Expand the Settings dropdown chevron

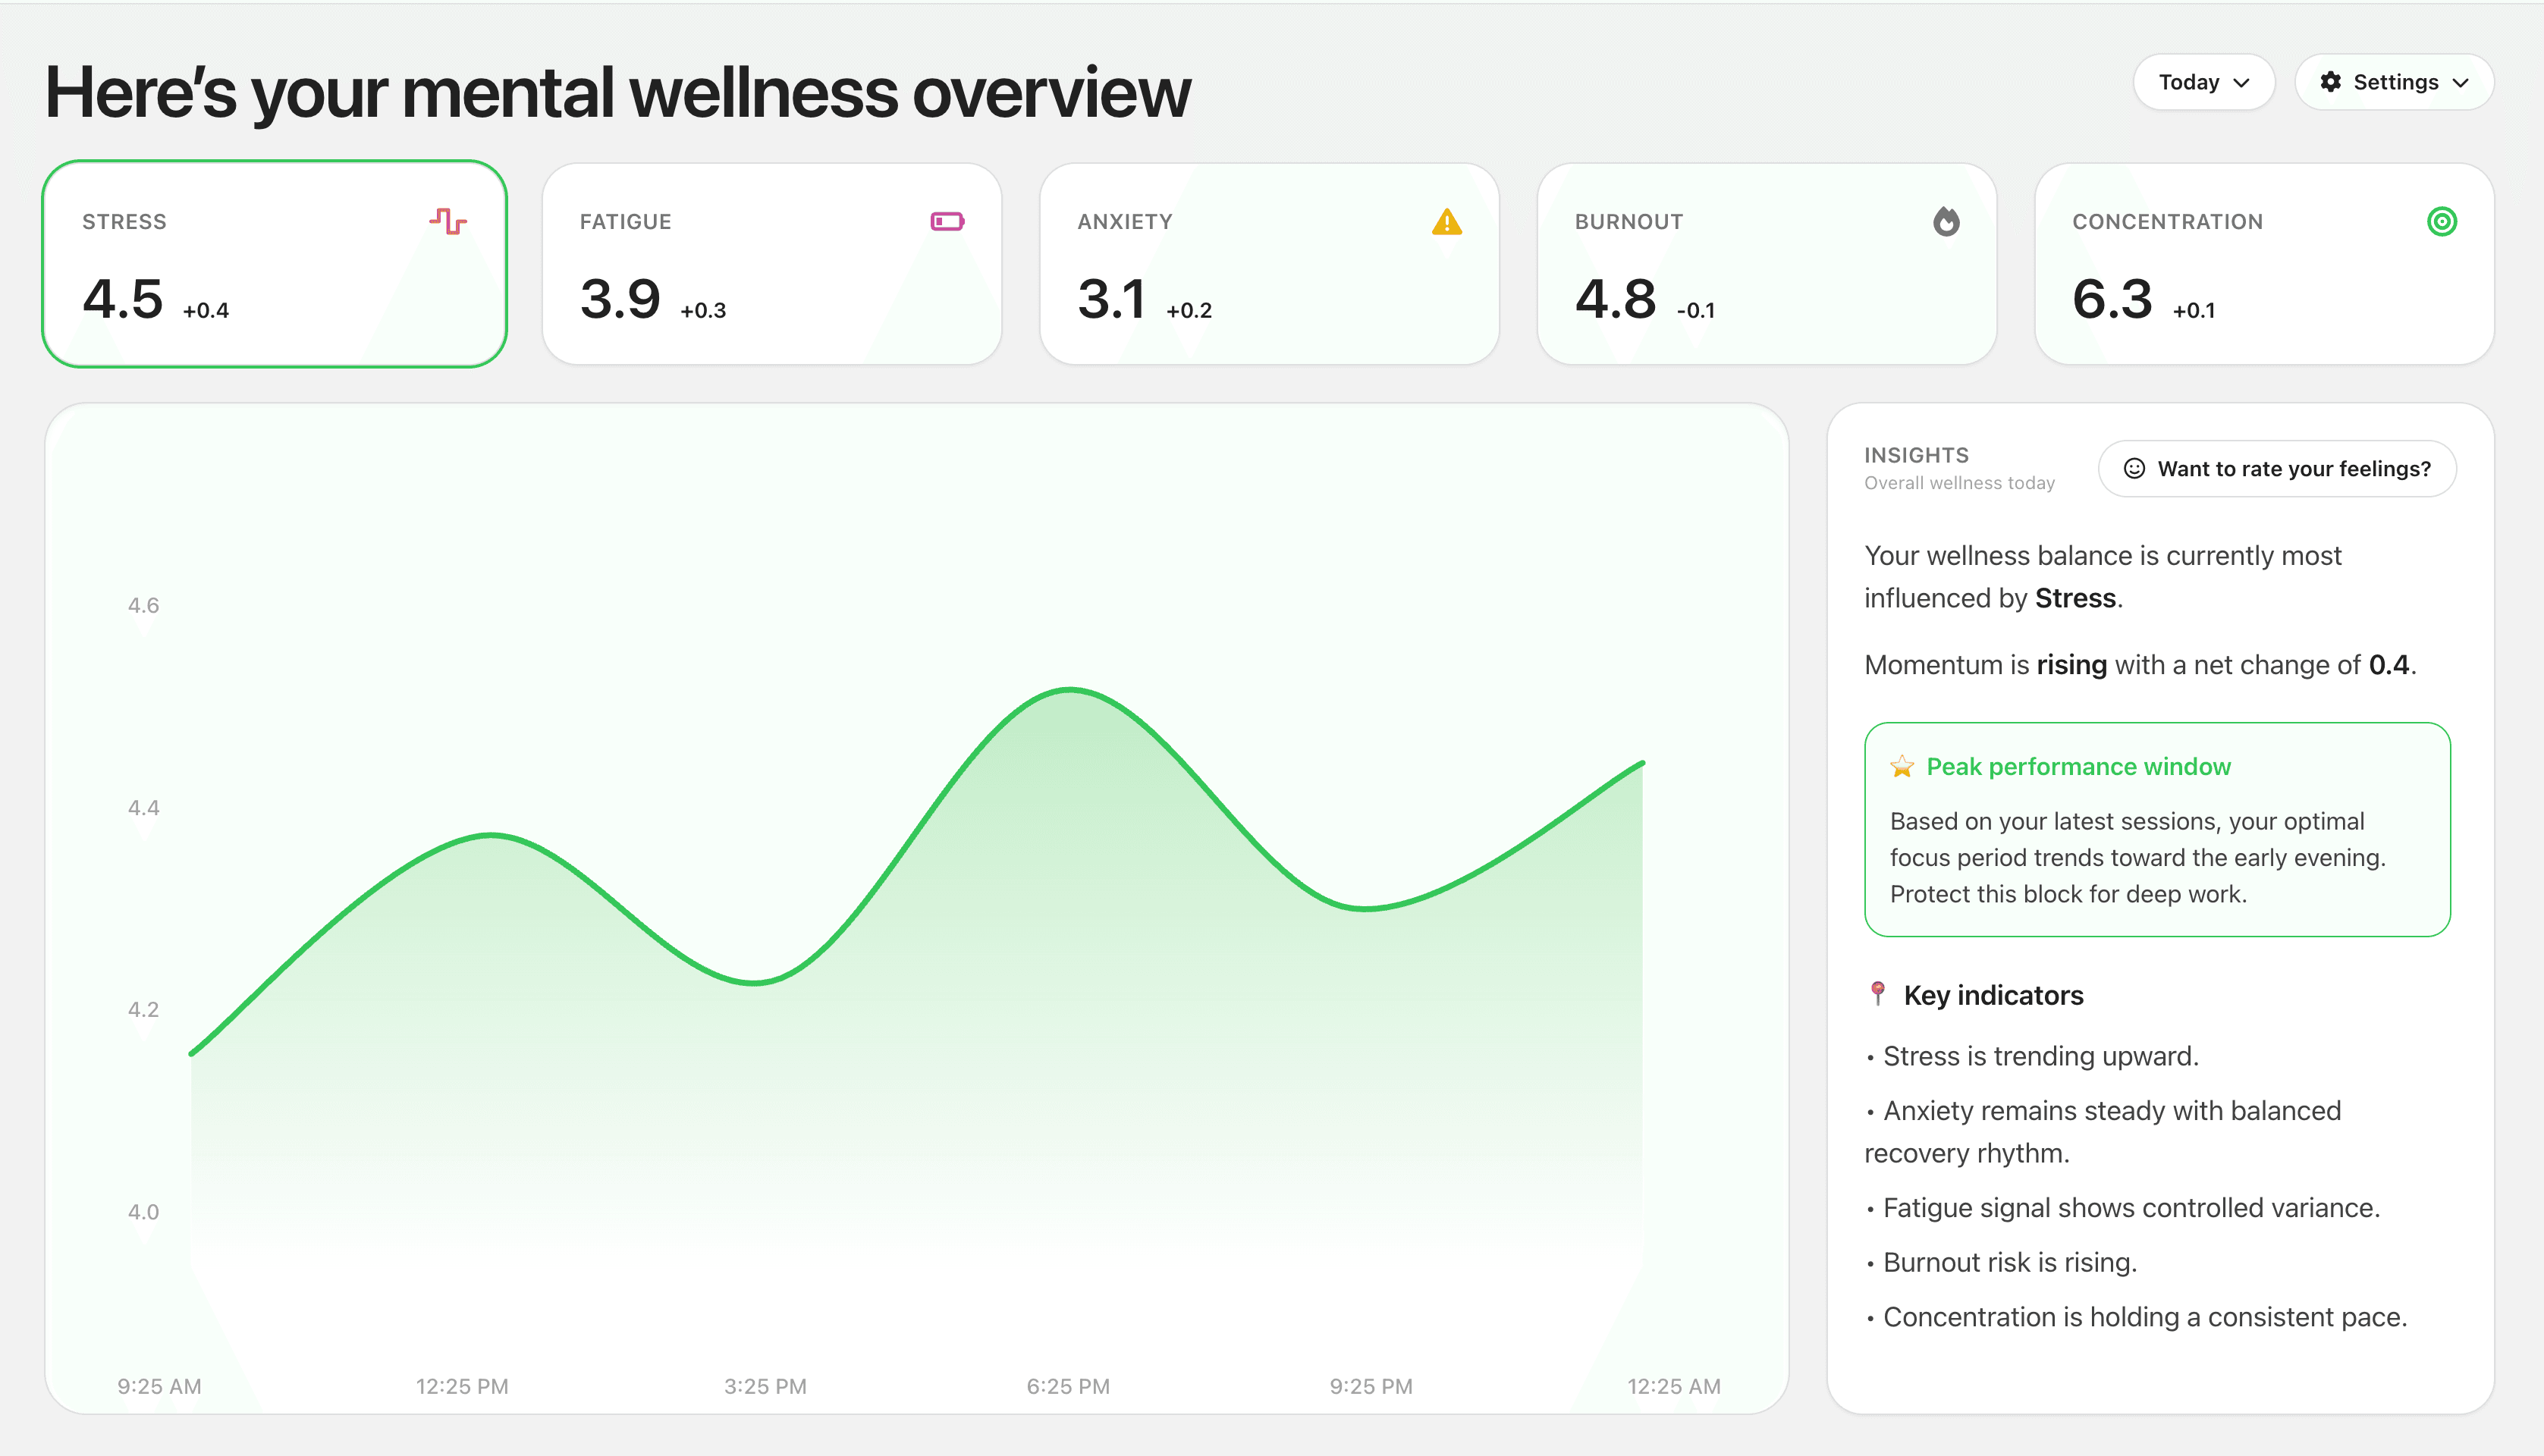(x=2462, y=83)
